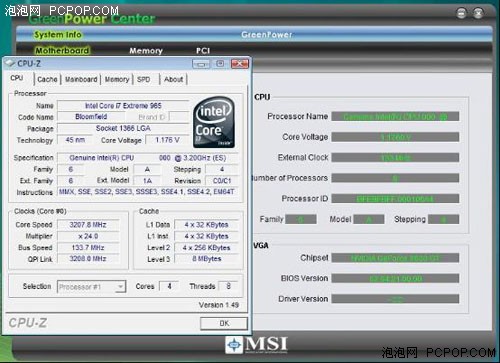Switch to PCI tab in GreenPower Center
This screenshot has width=500, height=363.
[203, 51]
